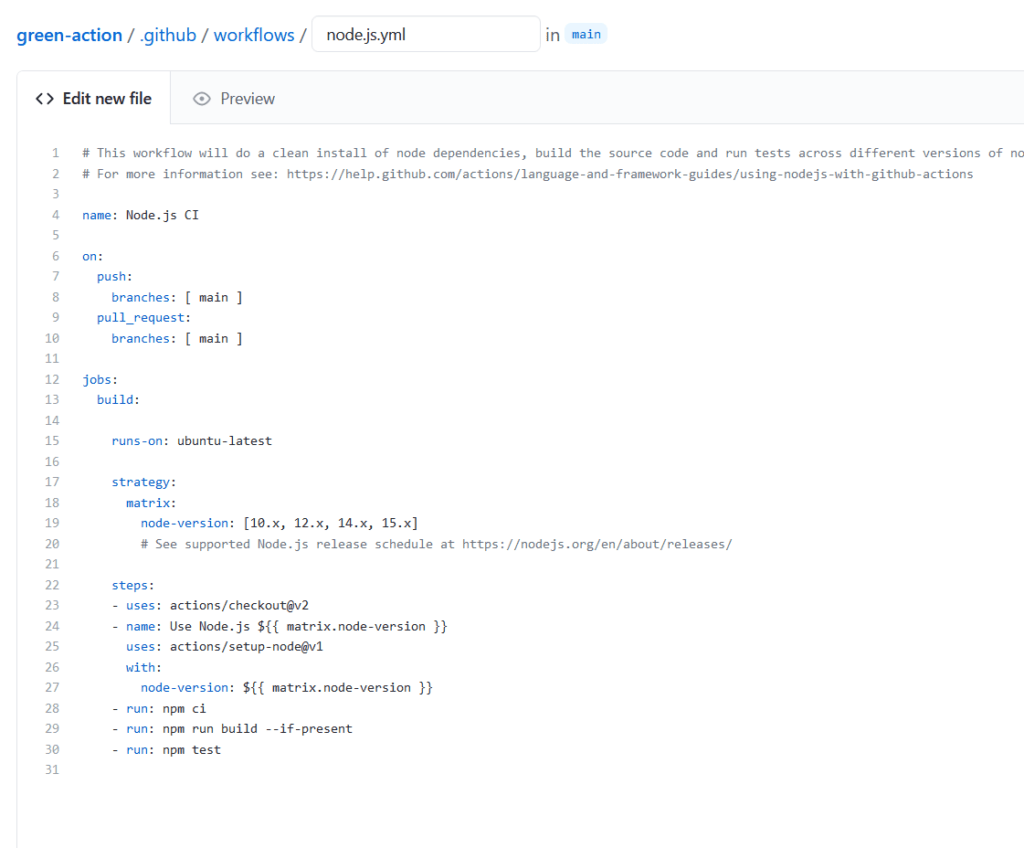Go to the .github folder breadcrumb

point(167,35)
